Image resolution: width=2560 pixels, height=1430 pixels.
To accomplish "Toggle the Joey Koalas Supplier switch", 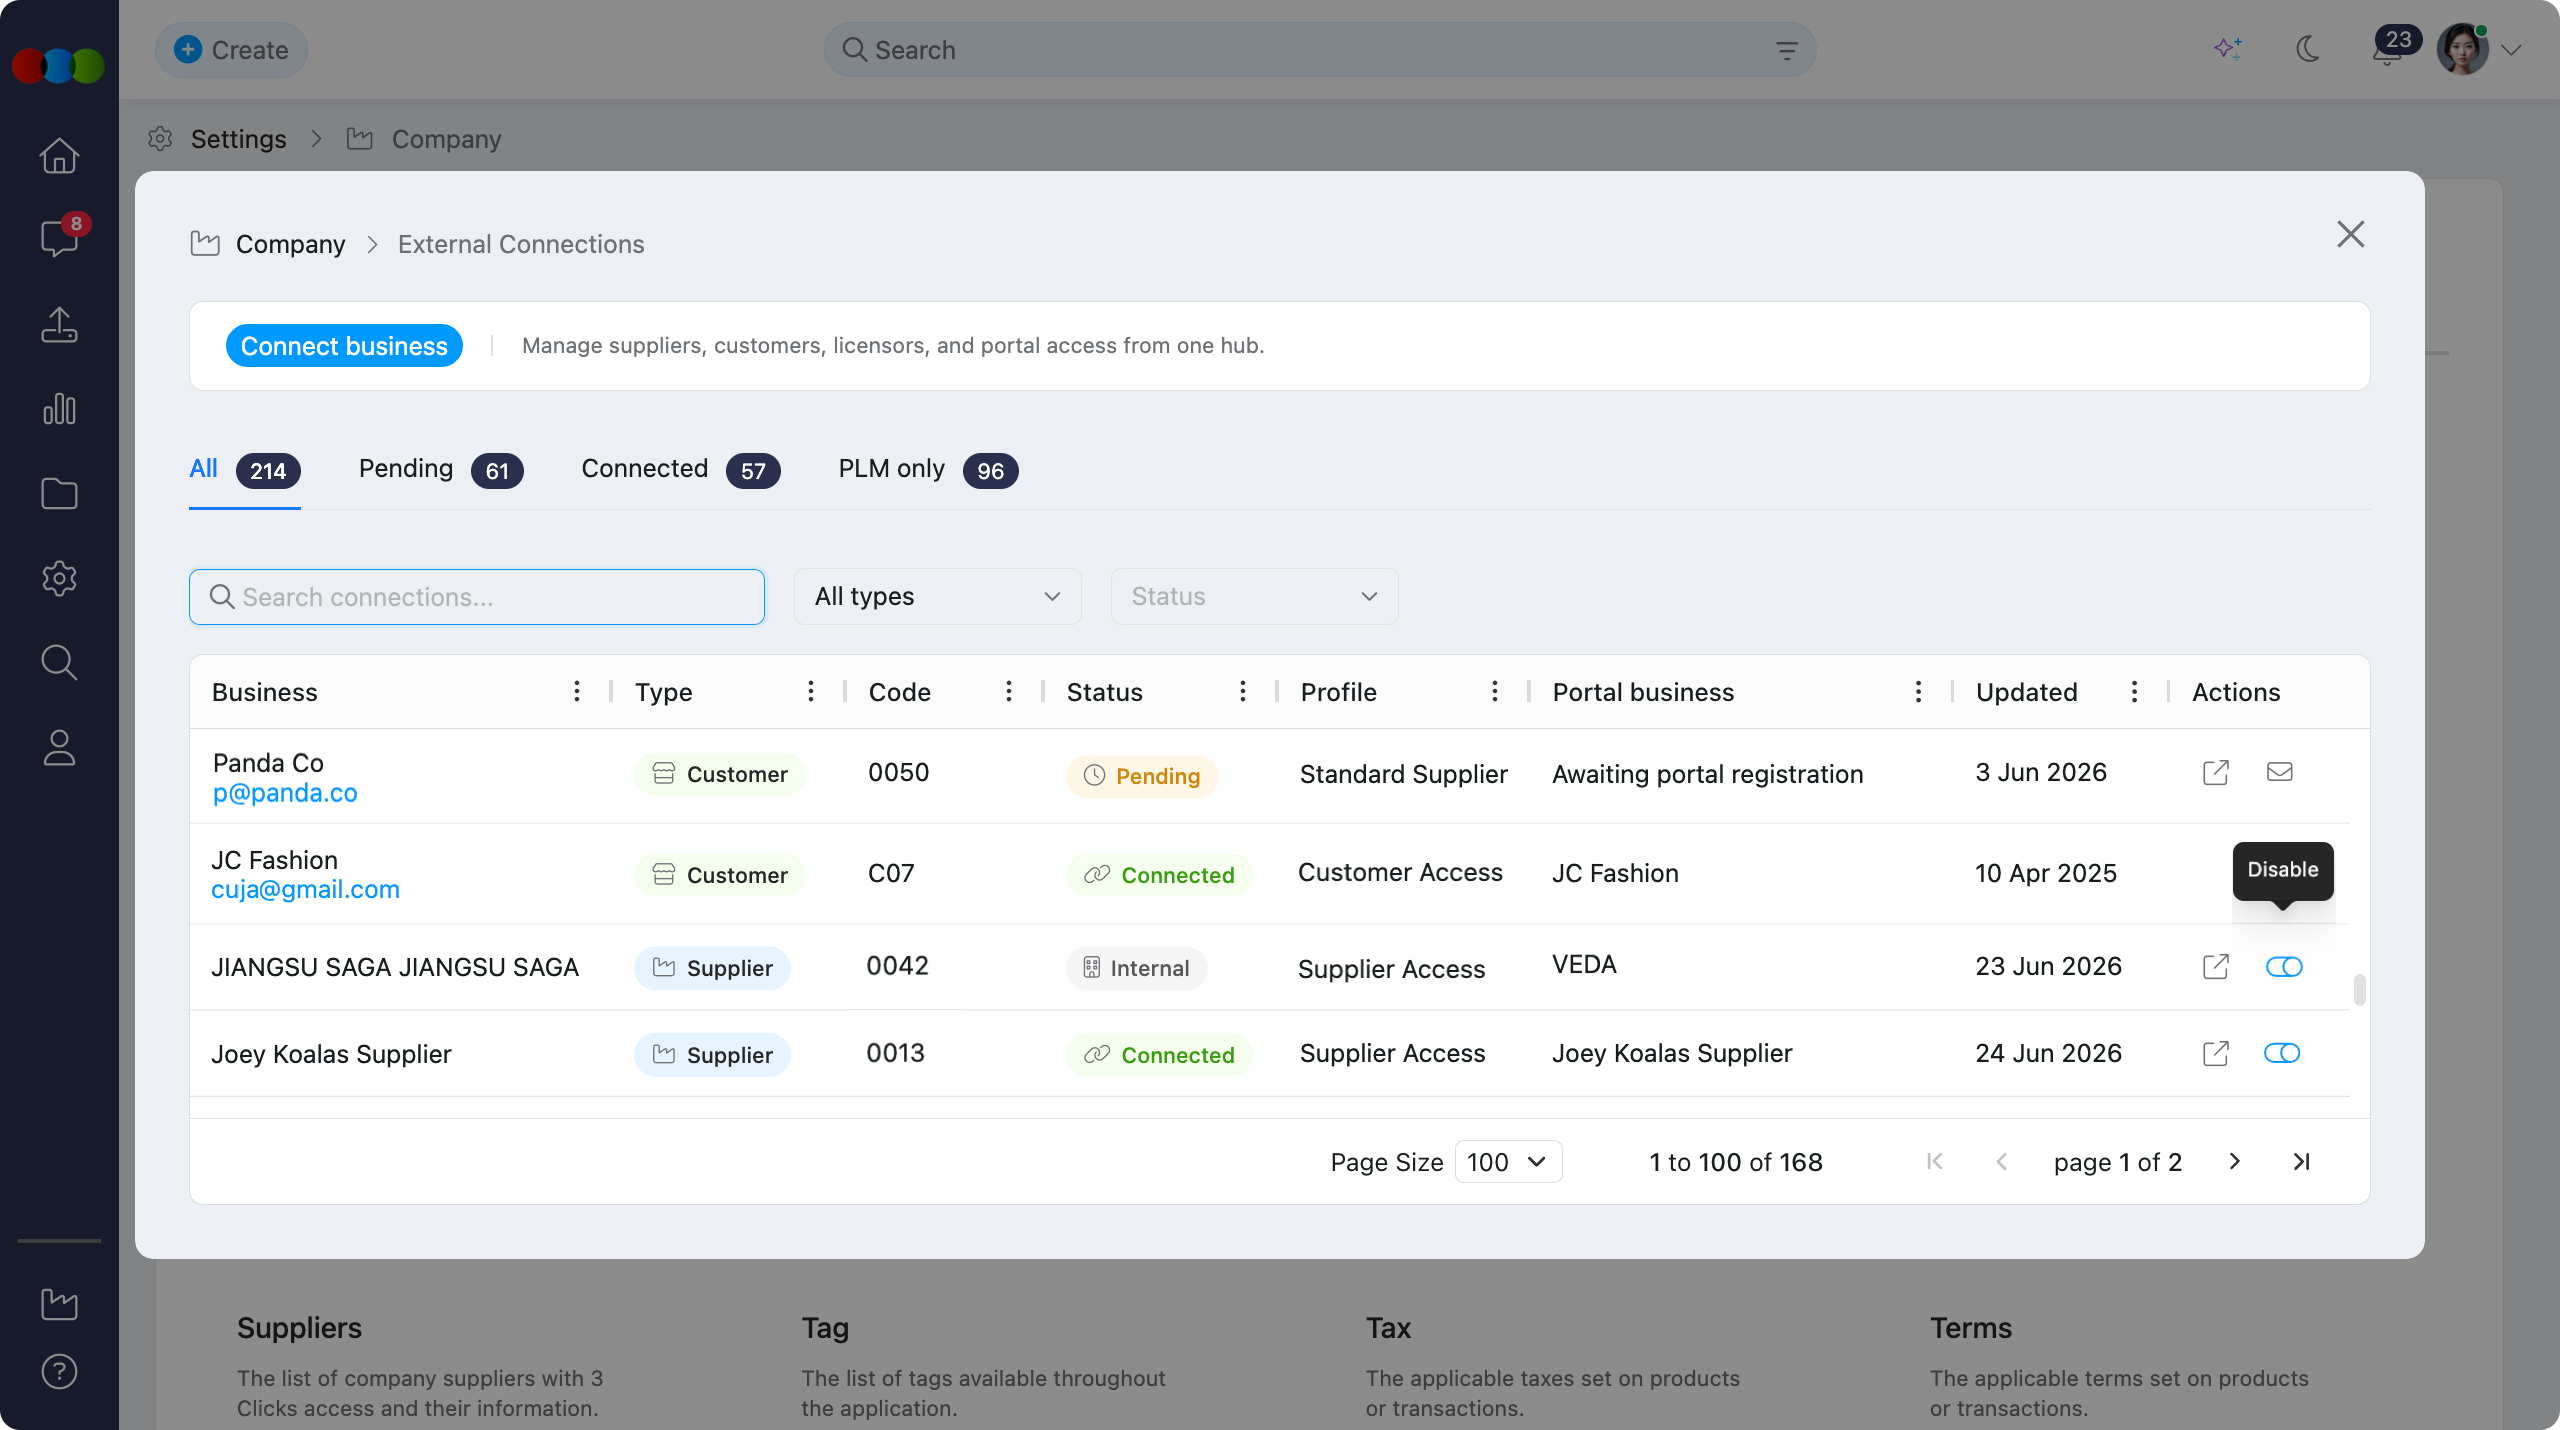I will click(2282, 1053).
